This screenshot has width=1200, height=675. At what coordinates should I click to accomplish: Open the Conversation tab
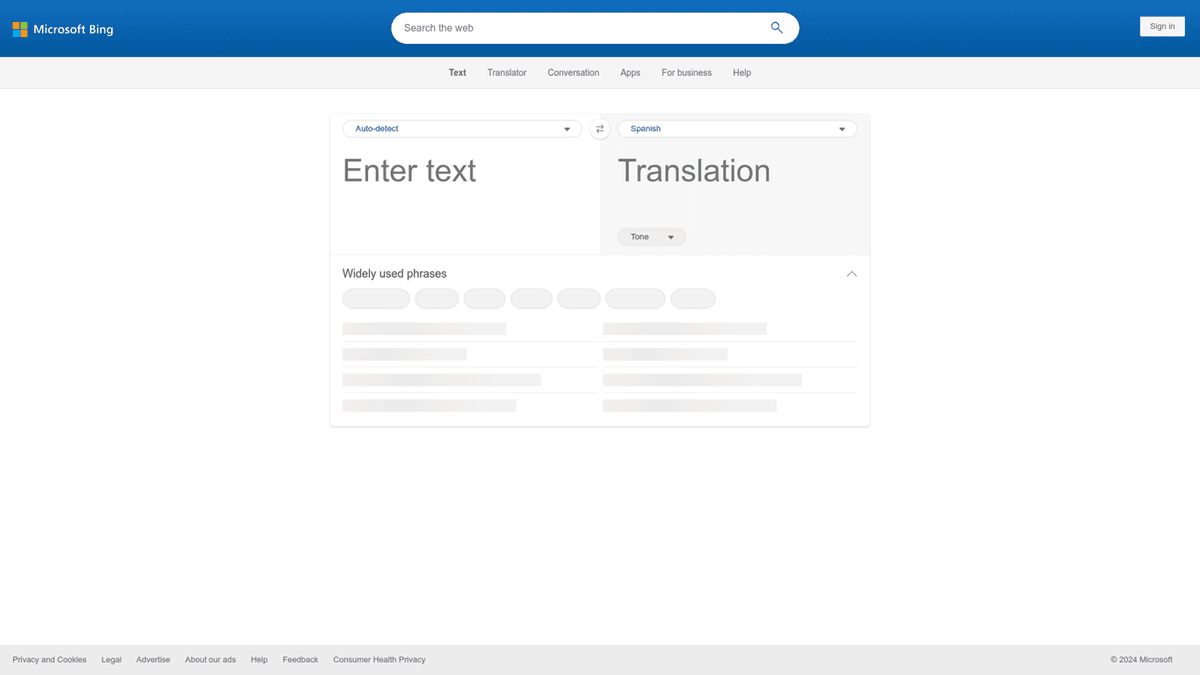(573, 73)
